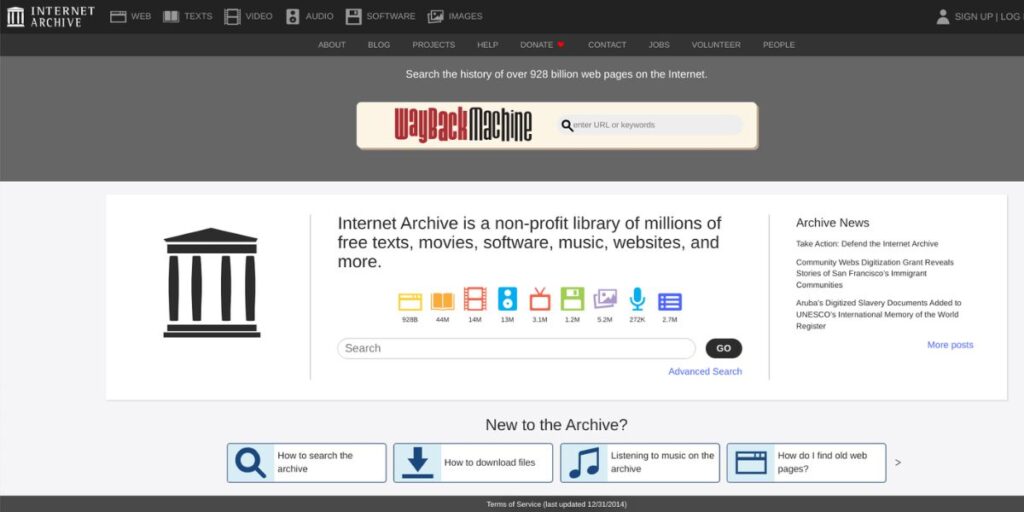Select the red film strip icon labeled 14M
Image resolution: width=1024 pixels, height=512 pixels.
(x=475, y=299)
